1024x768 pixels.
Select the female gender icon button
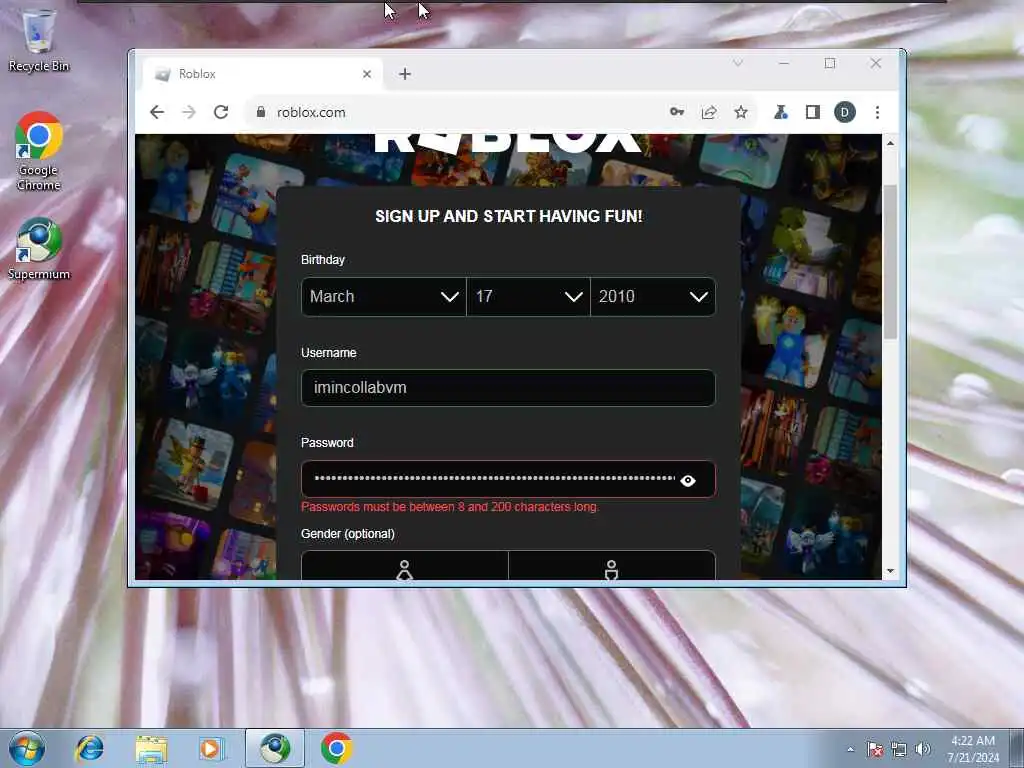coord(405,566)
